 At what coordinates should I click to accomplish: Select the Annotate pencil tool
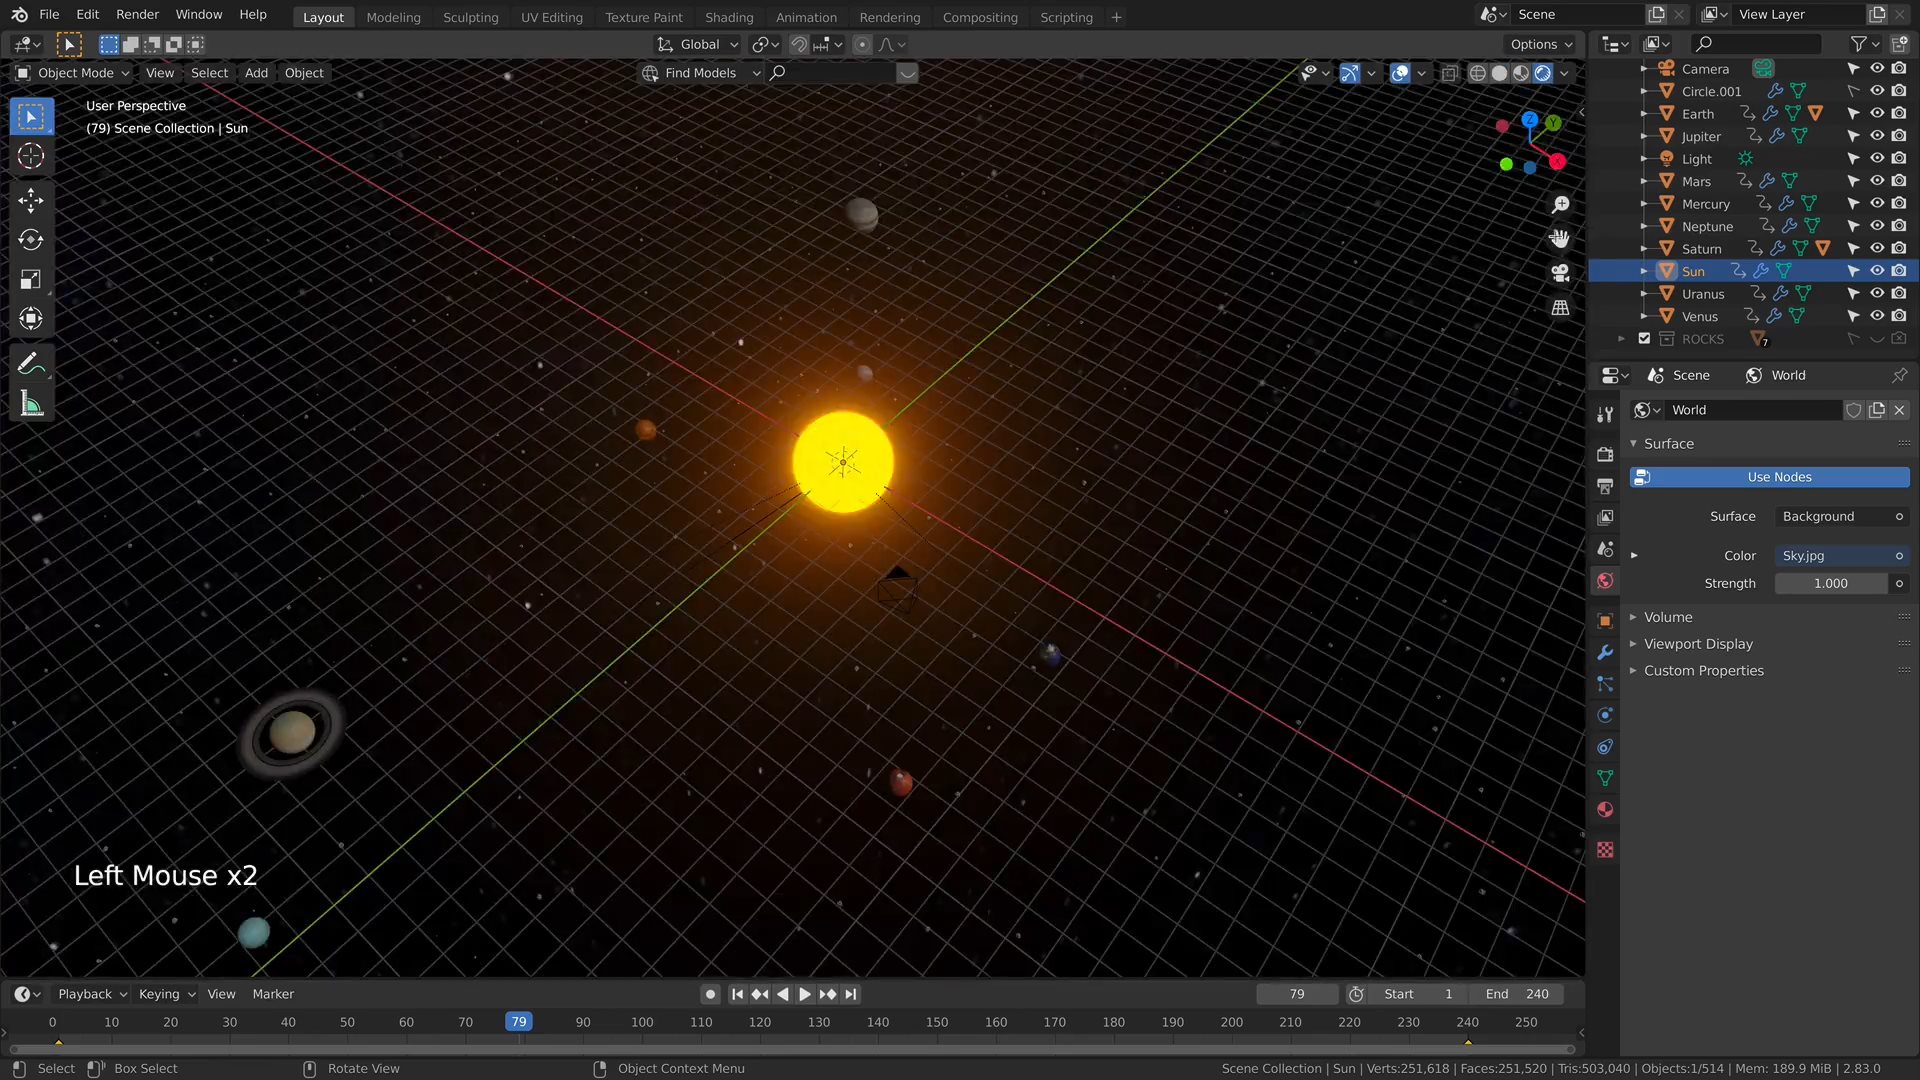31,364
